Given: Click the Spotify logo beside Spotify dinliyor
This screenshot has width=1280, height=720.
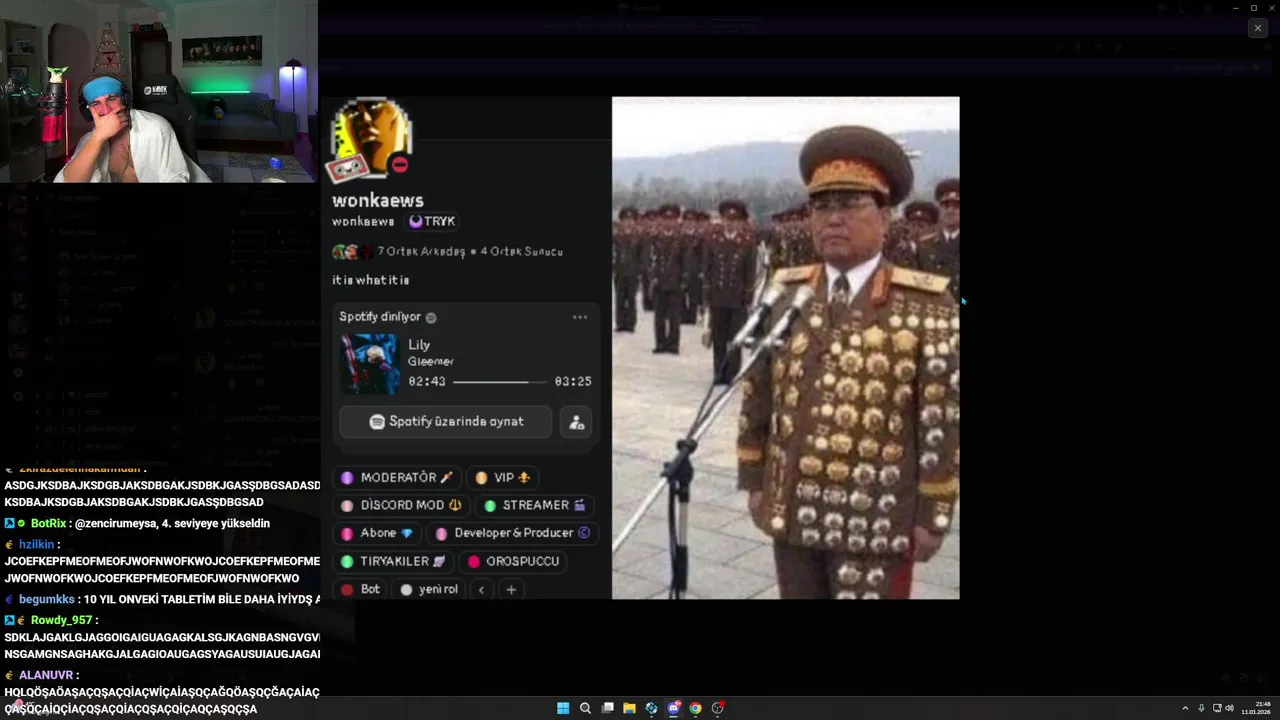Looking at the screenshot, I should (x=431, y=317).
